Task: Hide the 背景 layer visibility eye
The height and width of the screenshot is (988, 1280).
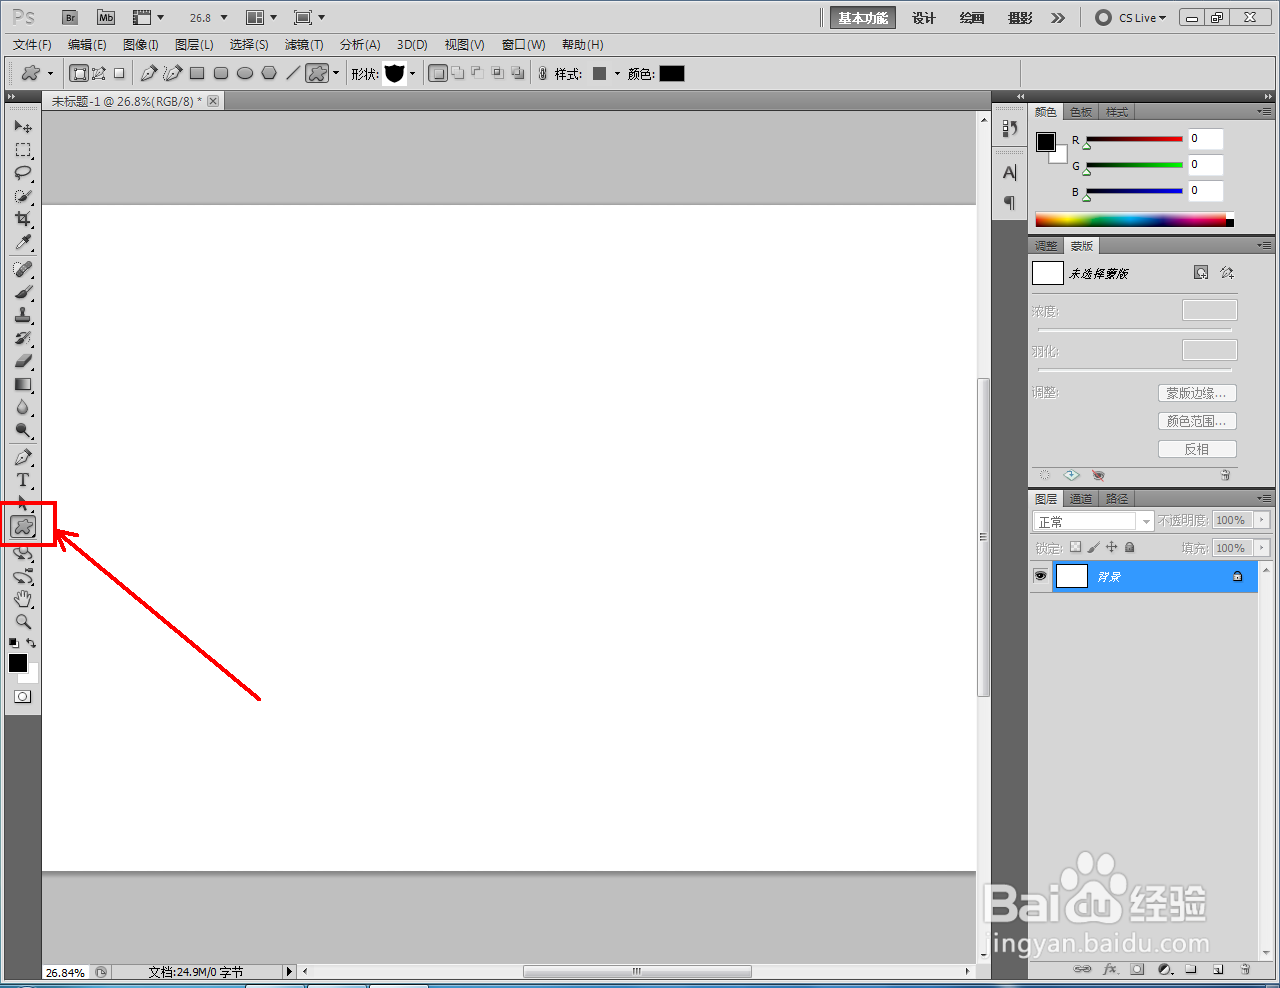Action: coord(1041,576)
